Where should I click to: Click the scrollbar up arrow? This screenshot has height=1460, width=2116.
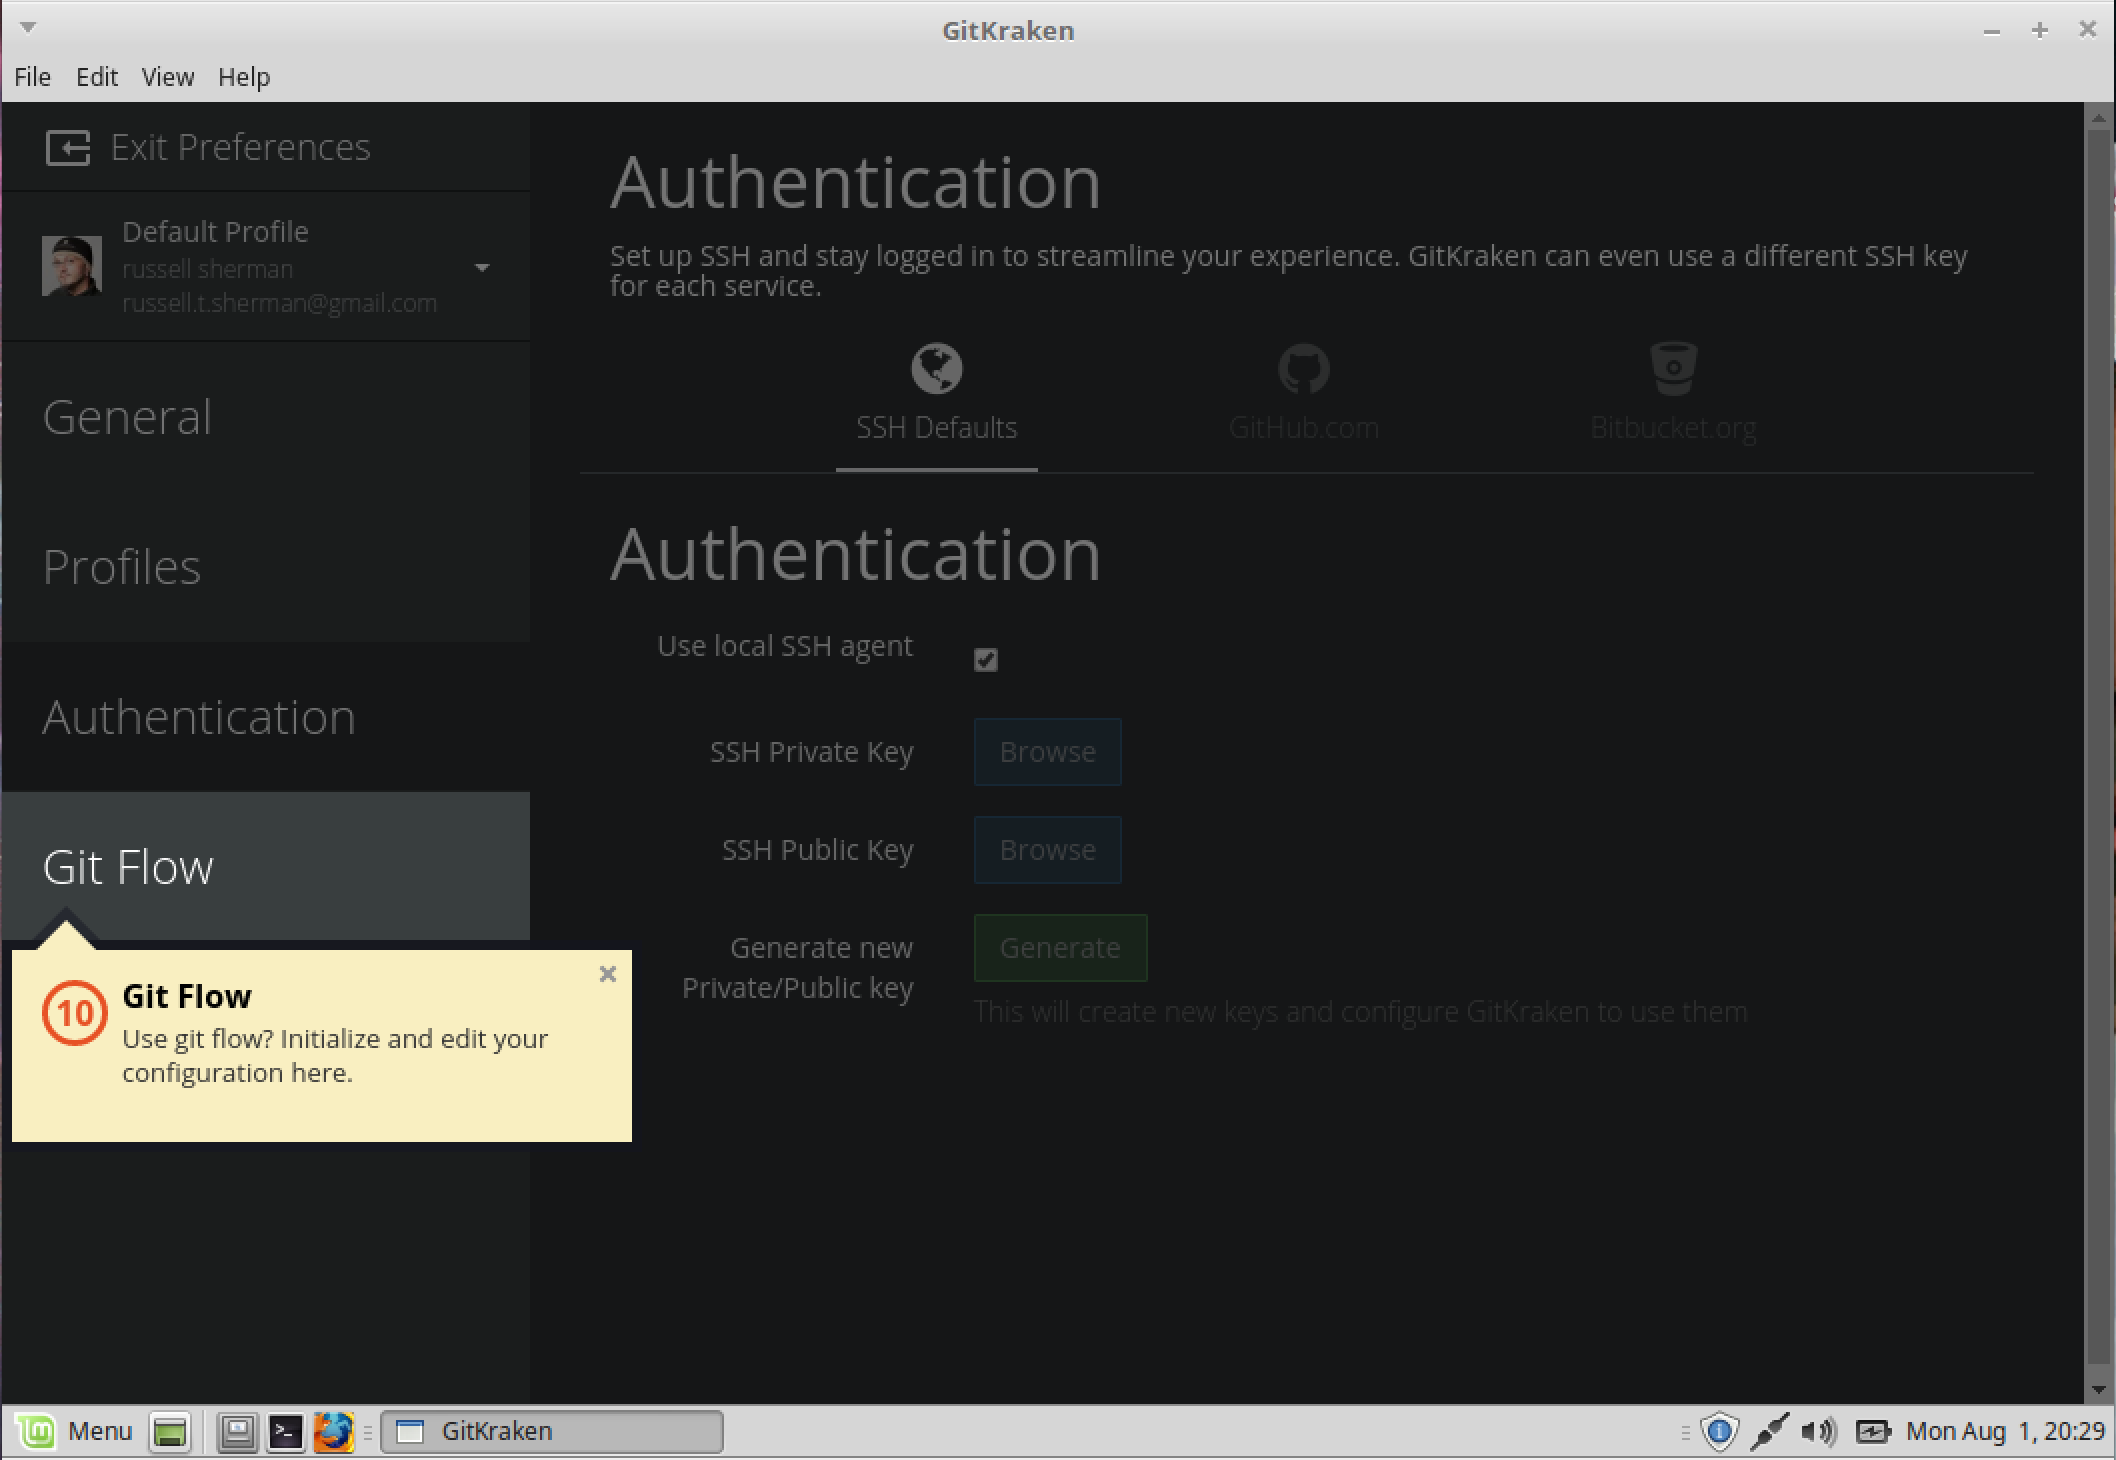pyautogui.click(x=2099, y=118)
